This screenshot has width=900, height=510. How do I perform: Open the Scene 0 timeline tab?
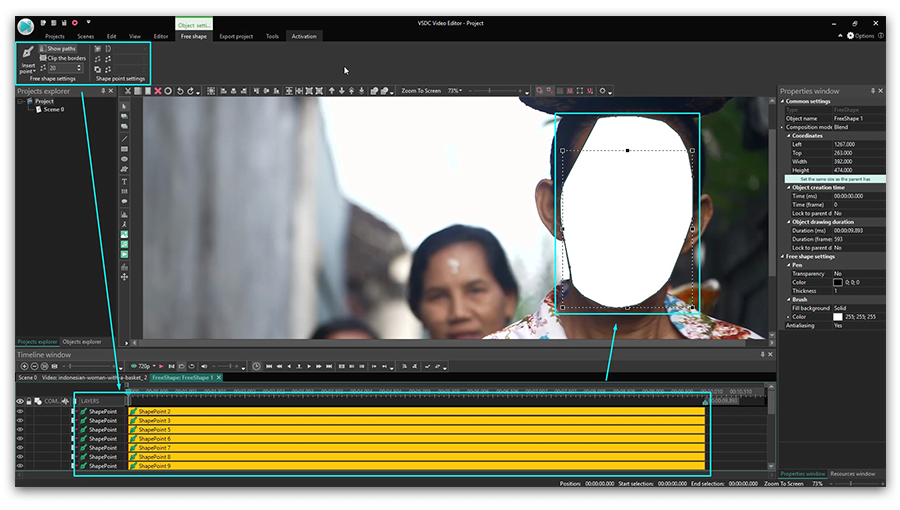(x=28, y=377)
